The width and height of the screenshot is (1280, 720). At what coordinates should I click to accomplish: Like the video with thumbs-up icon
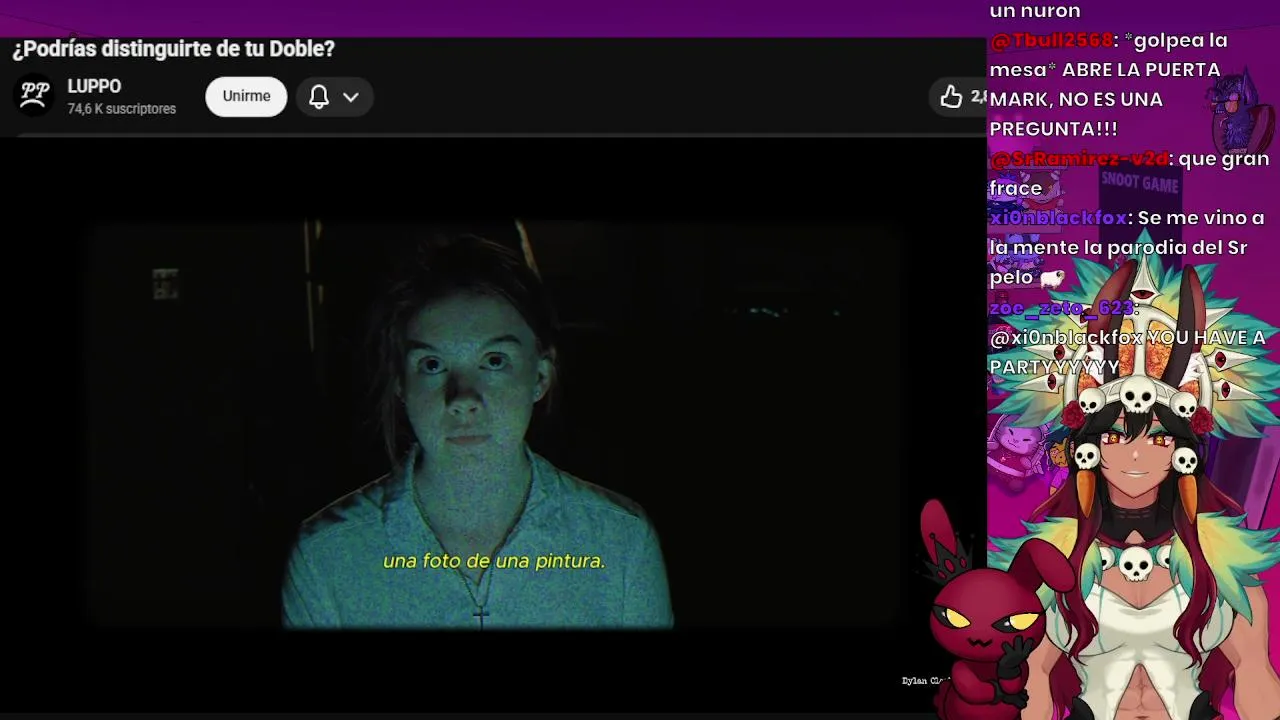click(951, 96)
